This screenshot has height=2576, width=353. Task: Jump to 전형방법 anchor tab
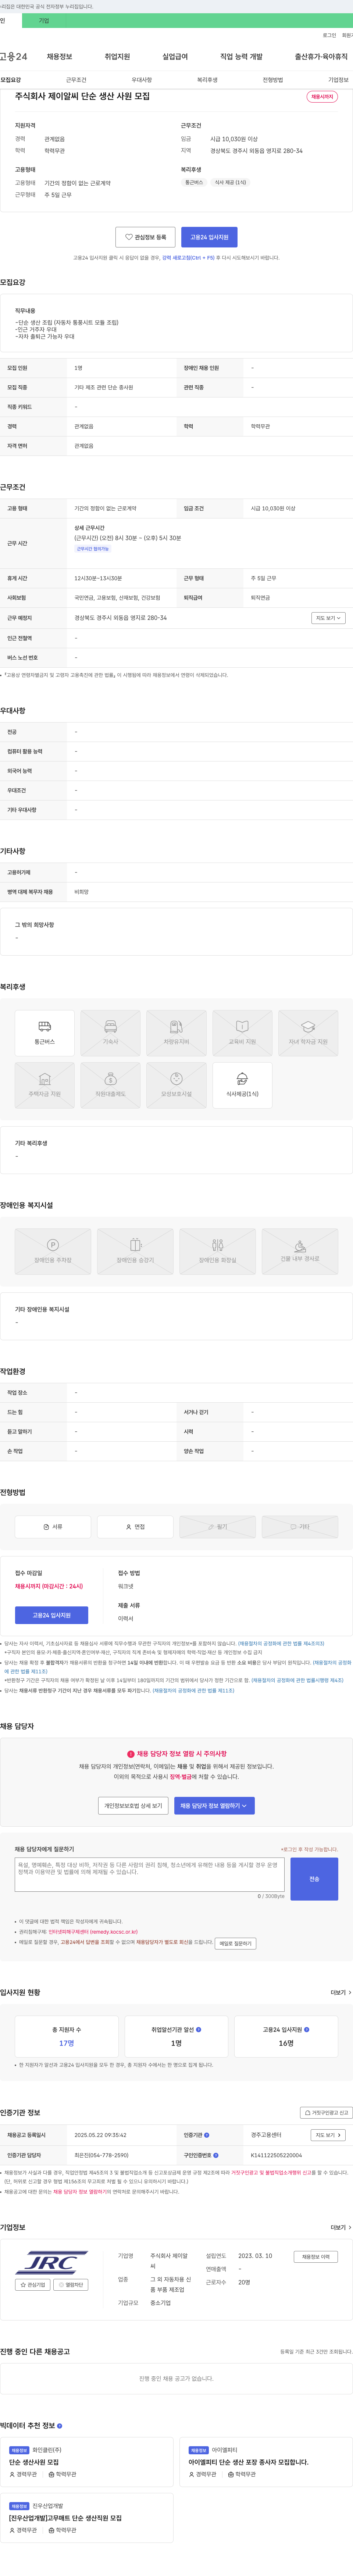273,80
